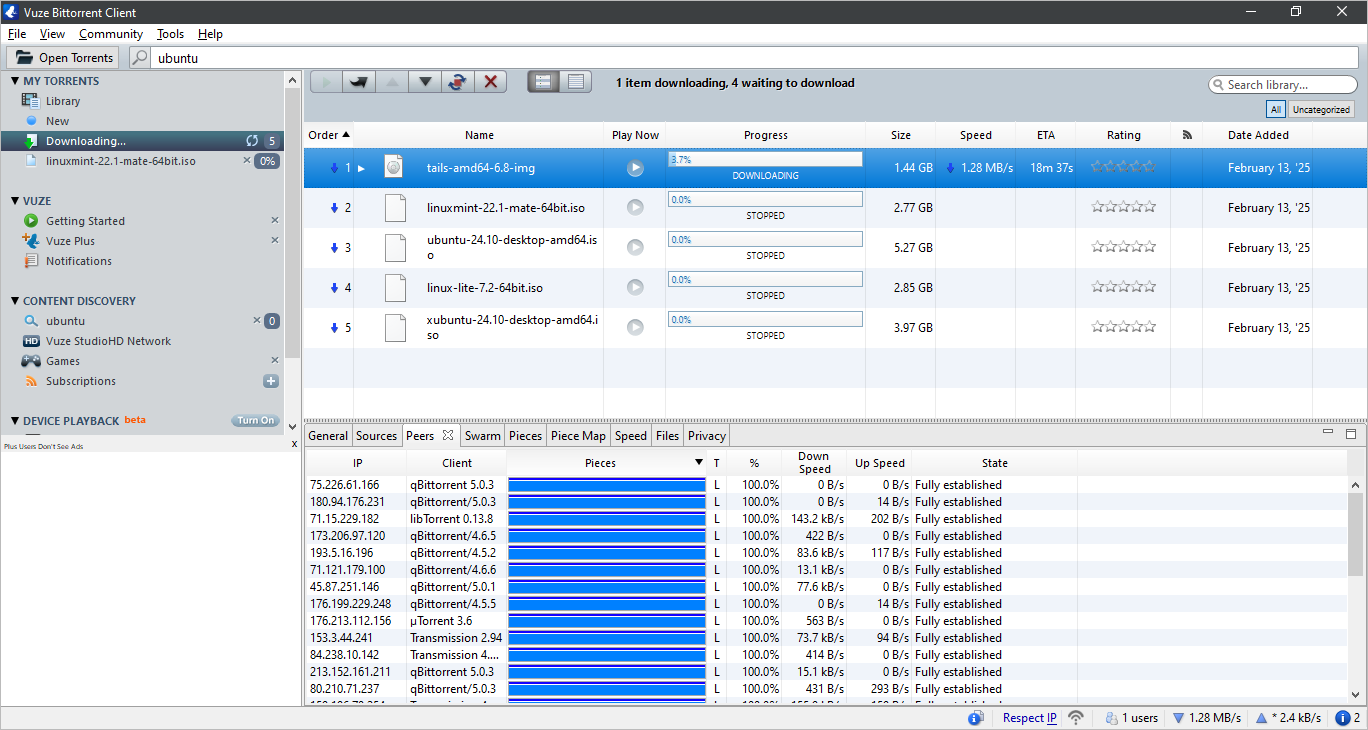Click Play Now for tails-amd64-6.8-img

[635, 168]
